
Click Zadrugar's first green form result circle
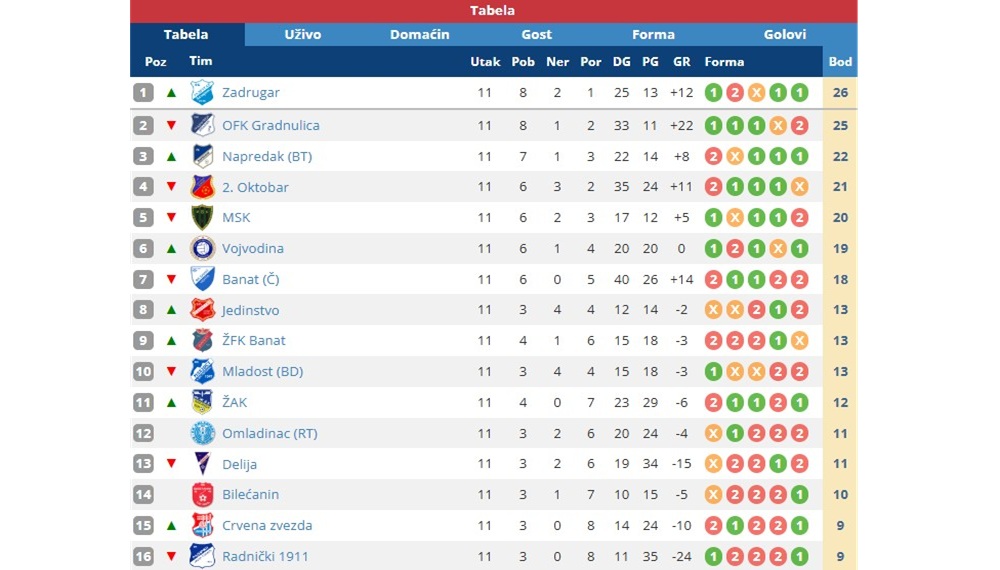tap(713, 92)
